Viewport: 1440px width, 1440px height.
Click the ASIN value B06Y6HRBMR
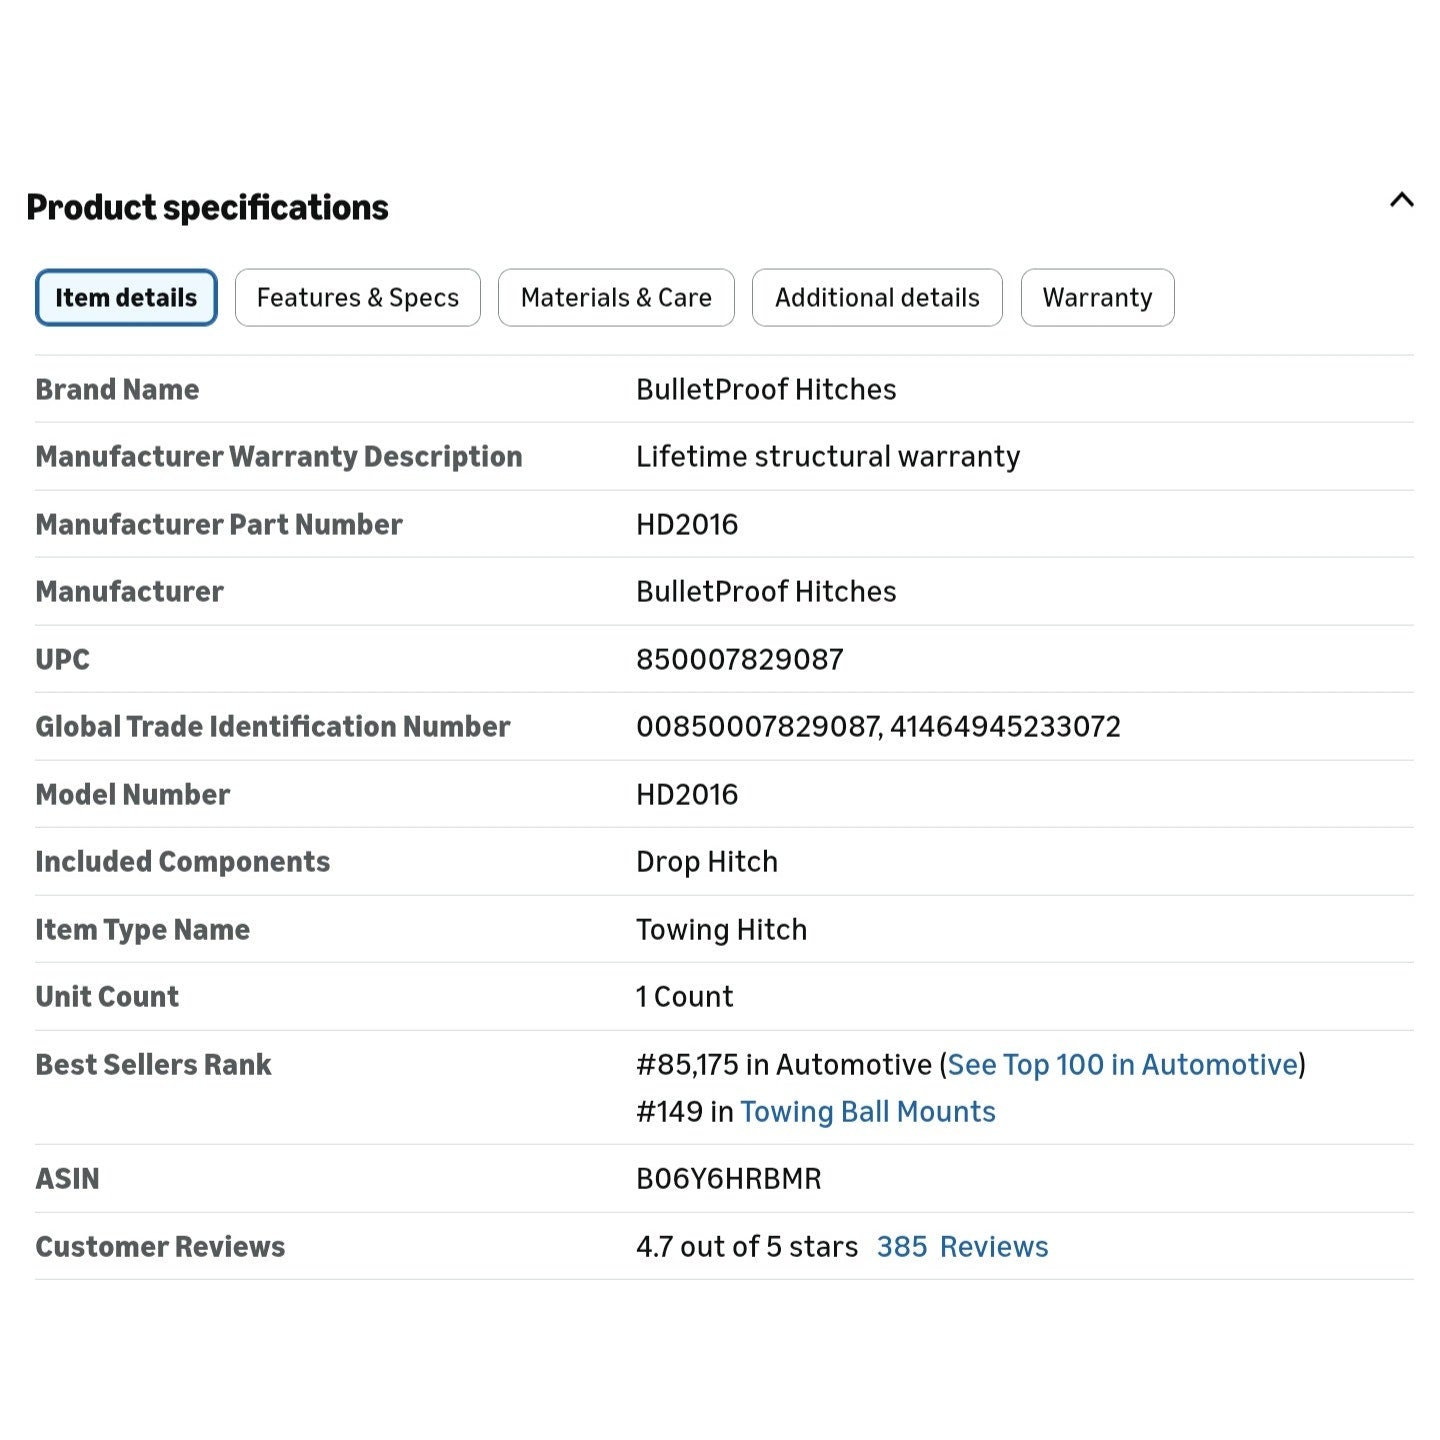coord(729,1178)
